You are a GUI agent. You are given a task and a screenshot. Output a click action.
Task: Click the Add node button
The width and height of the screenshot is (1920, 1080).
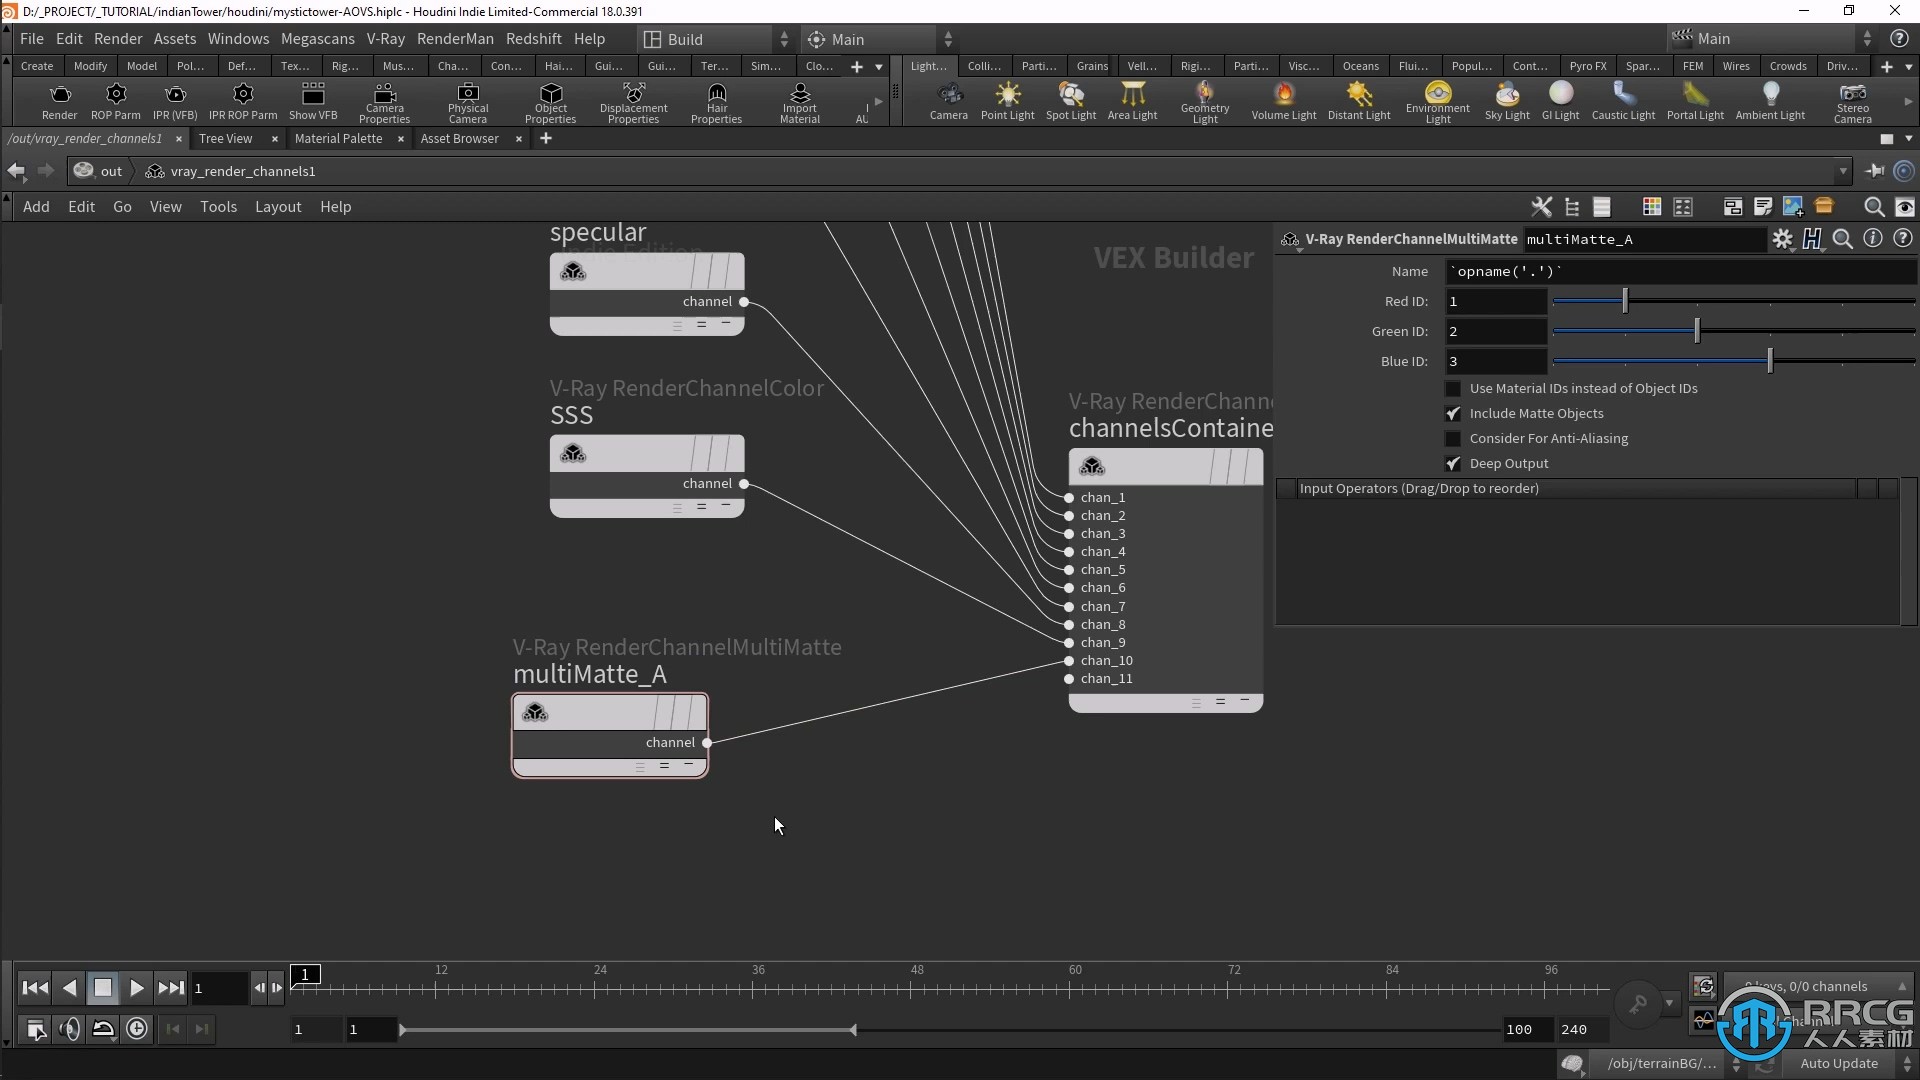(x=34, y=206)
